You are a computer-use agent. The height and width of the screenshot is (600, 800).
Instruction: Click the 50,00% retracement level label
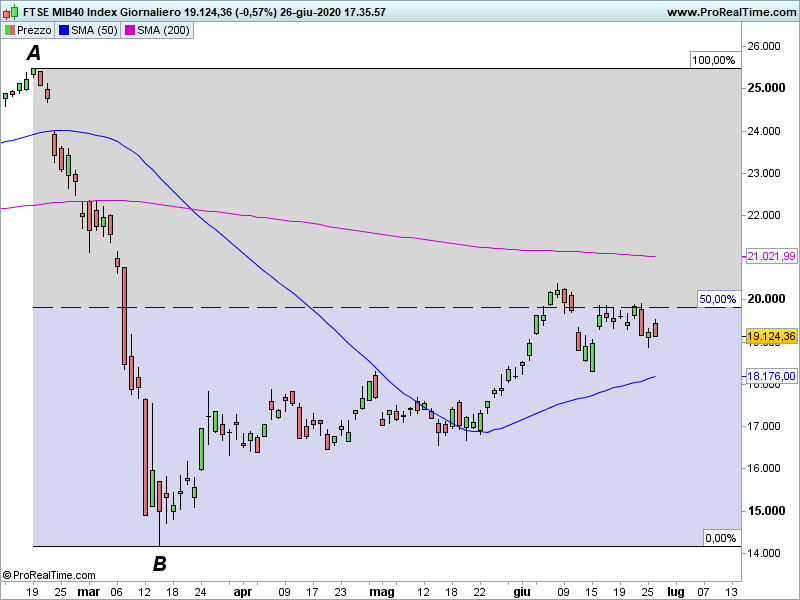[717, 299]
